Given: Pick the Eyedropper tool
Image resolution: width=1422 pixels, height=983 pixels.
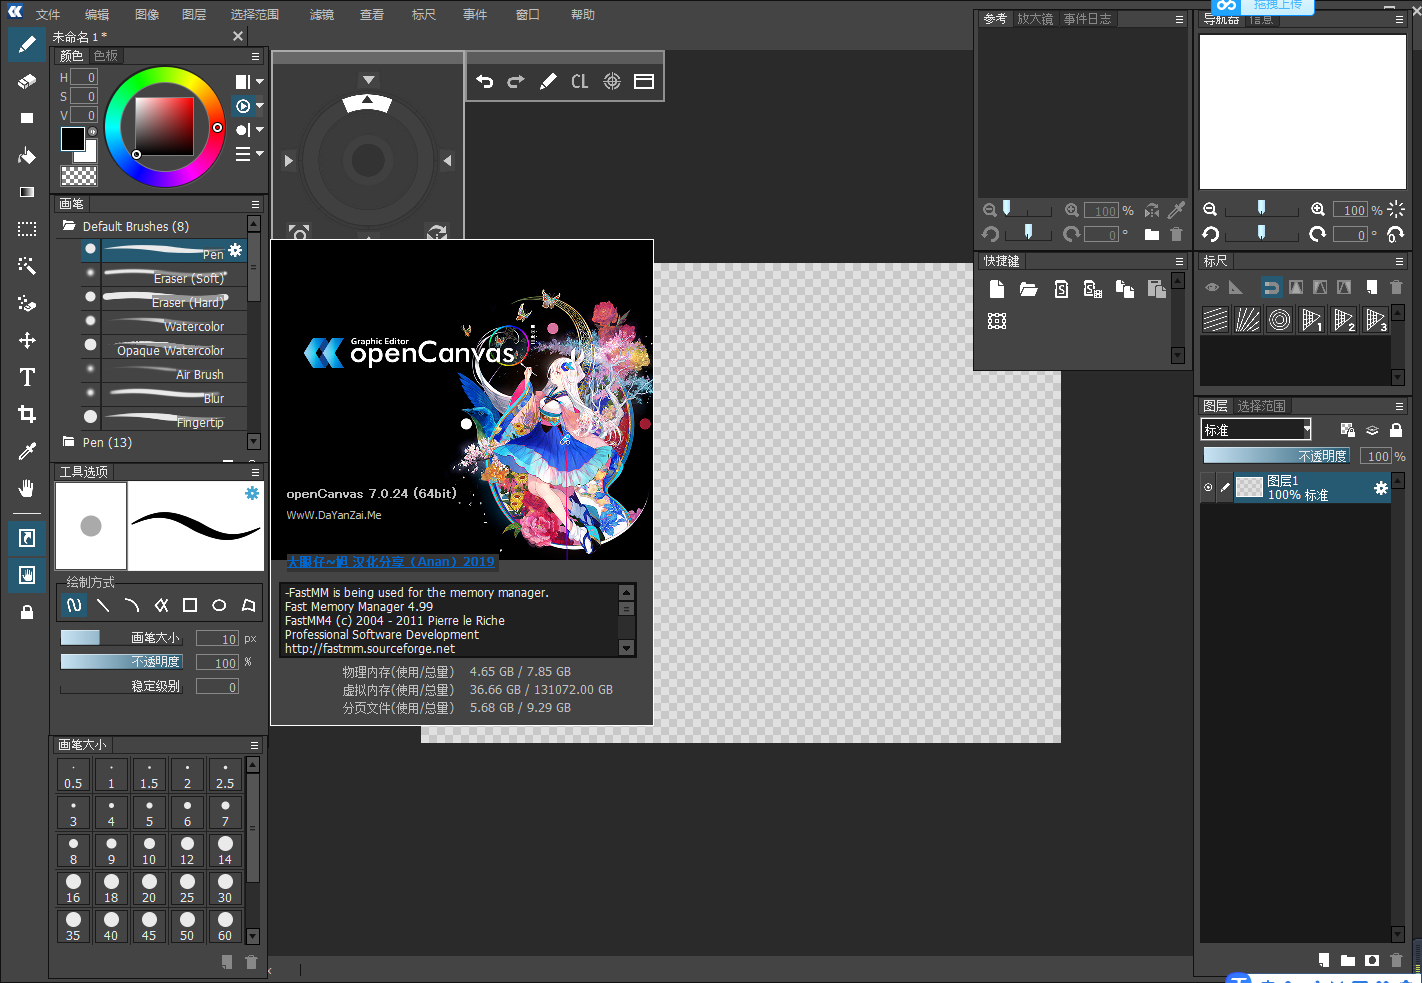Looking at the screenshot, I should click(x=27, y=451).
